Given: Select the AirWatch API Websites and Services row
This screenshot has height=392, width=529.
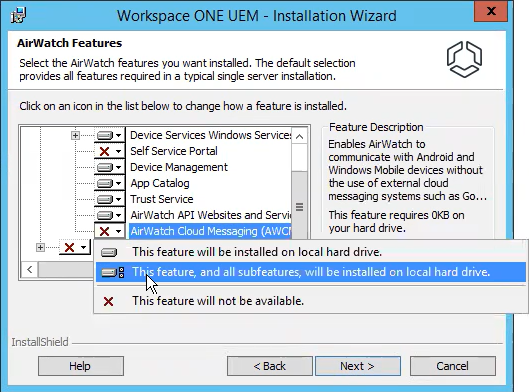Looking at the screenshot, I should tap(210, 215).
